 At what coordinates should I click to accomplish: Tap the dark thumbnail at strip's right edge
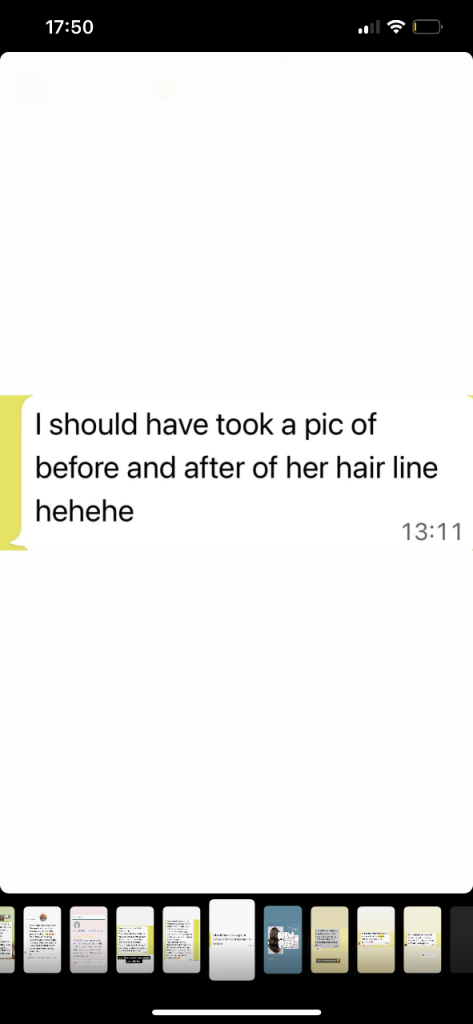coord(461,939)
